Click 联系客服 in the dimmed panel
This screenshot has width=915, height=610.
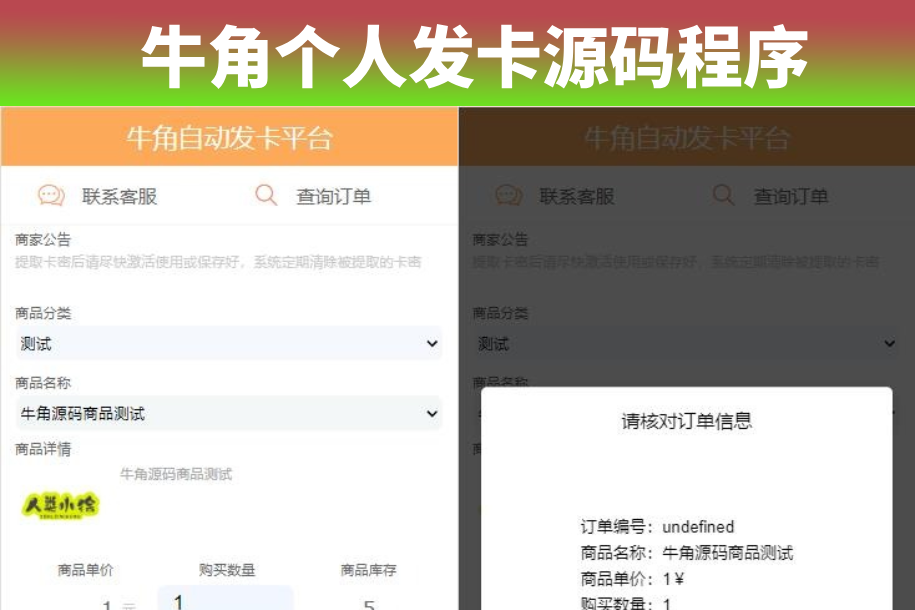coord(577,197)
